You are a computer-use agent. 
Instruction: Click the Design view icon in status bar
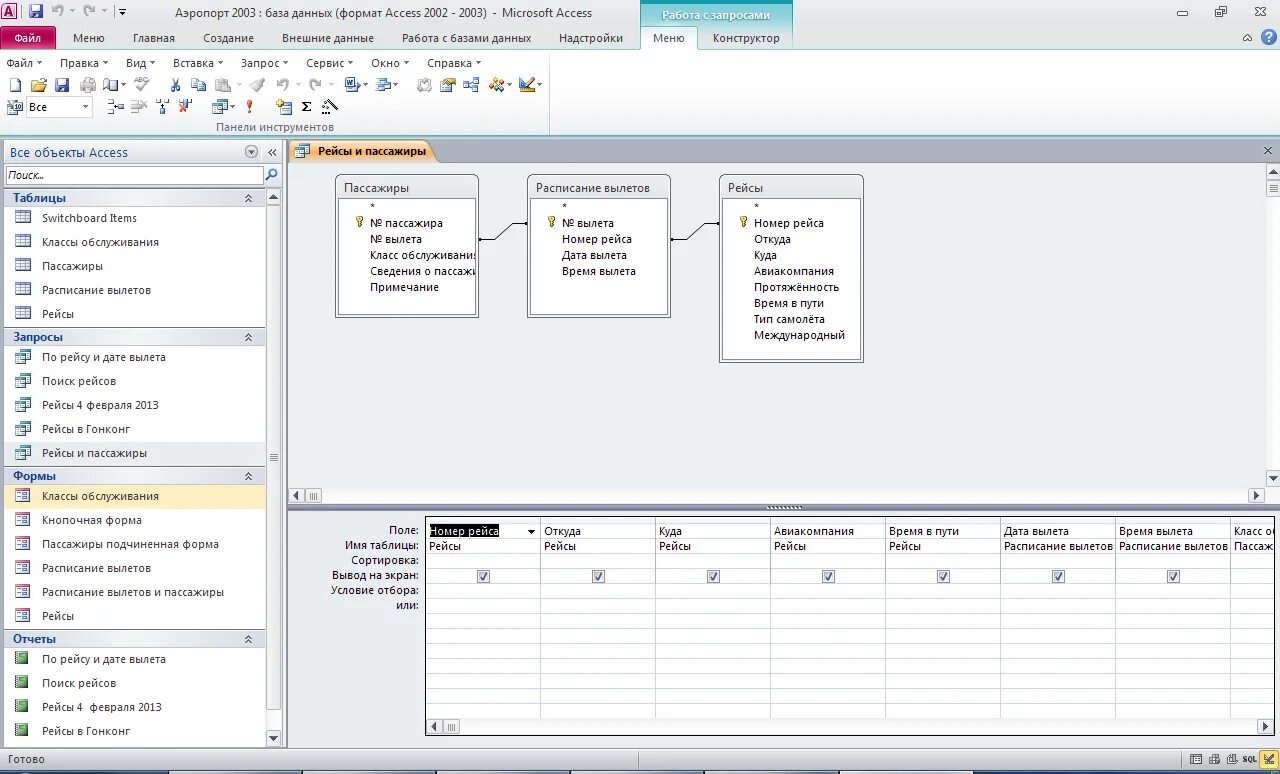(x=1268, y=759)
